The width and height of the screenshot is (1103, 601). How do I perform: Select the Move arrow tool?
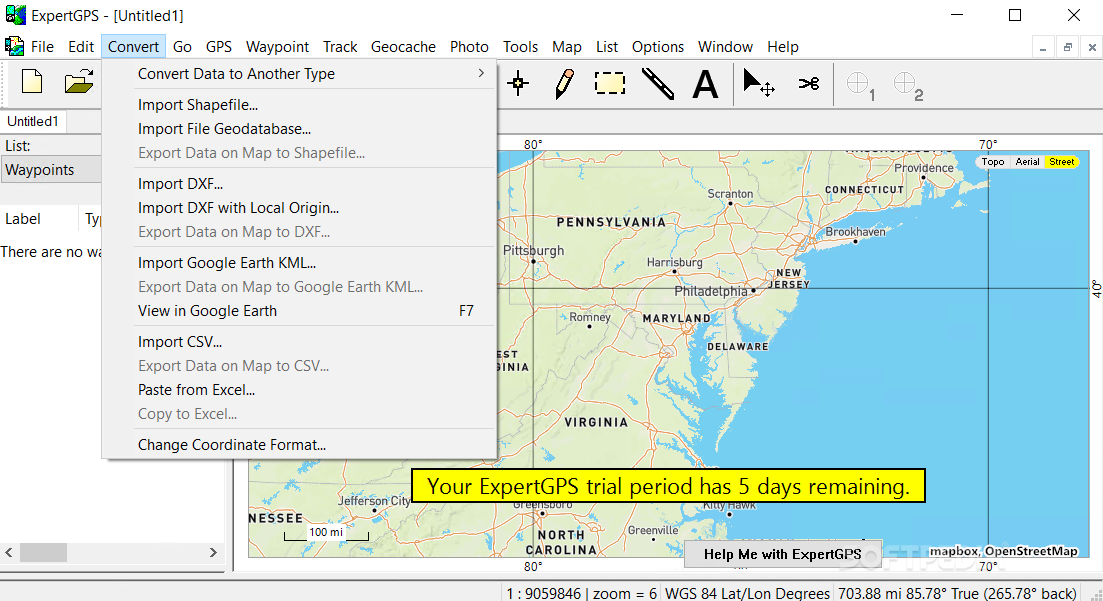(x=758, y=83)
